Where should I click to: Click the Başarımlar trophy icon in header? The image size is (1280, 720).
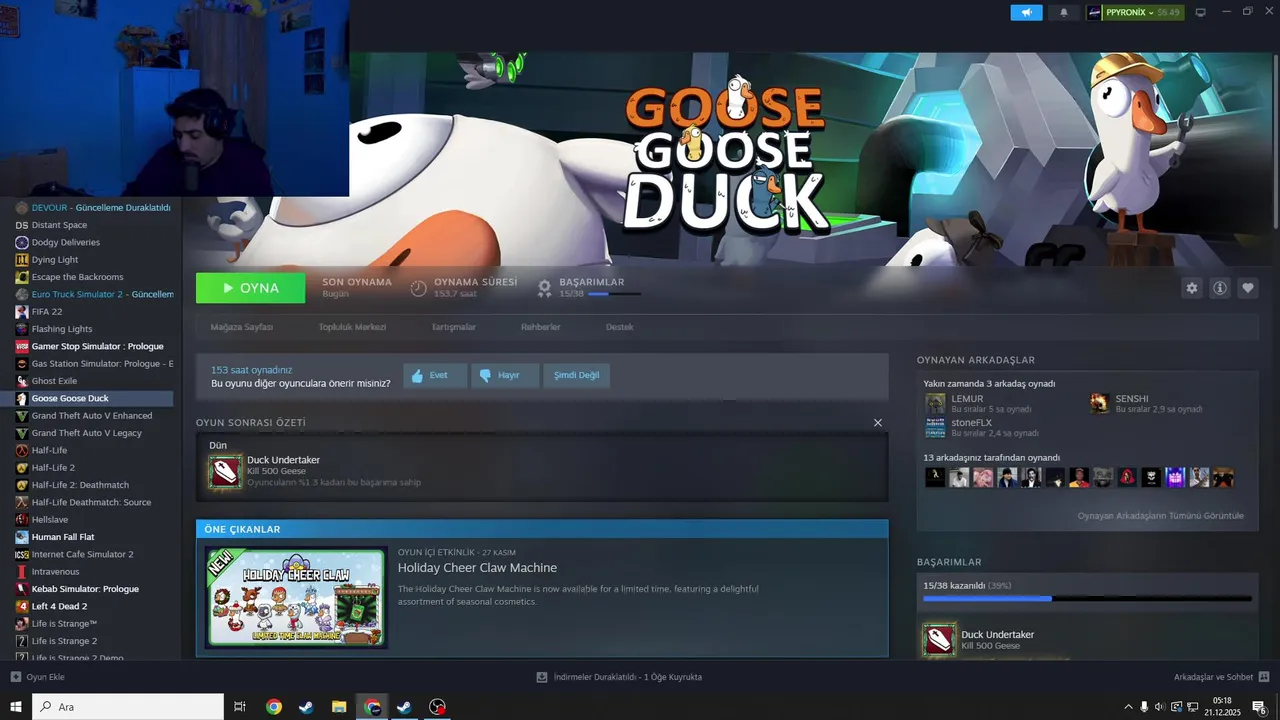(x=544, y=288)
